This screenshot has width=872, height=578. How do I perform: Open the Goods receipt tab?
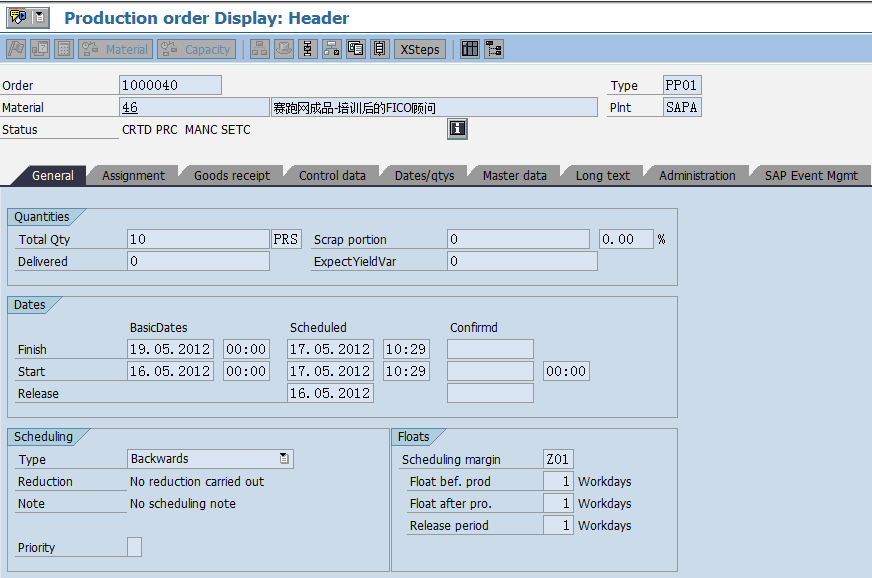pos(232,176)
